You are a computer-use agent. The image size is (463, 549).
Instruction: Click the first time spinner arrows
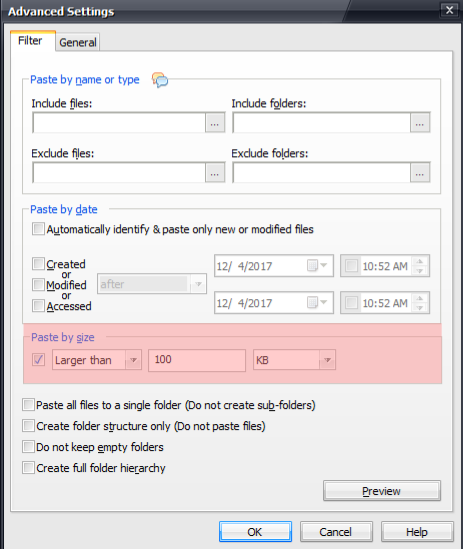pyautogui.click(x=420, y=265)
